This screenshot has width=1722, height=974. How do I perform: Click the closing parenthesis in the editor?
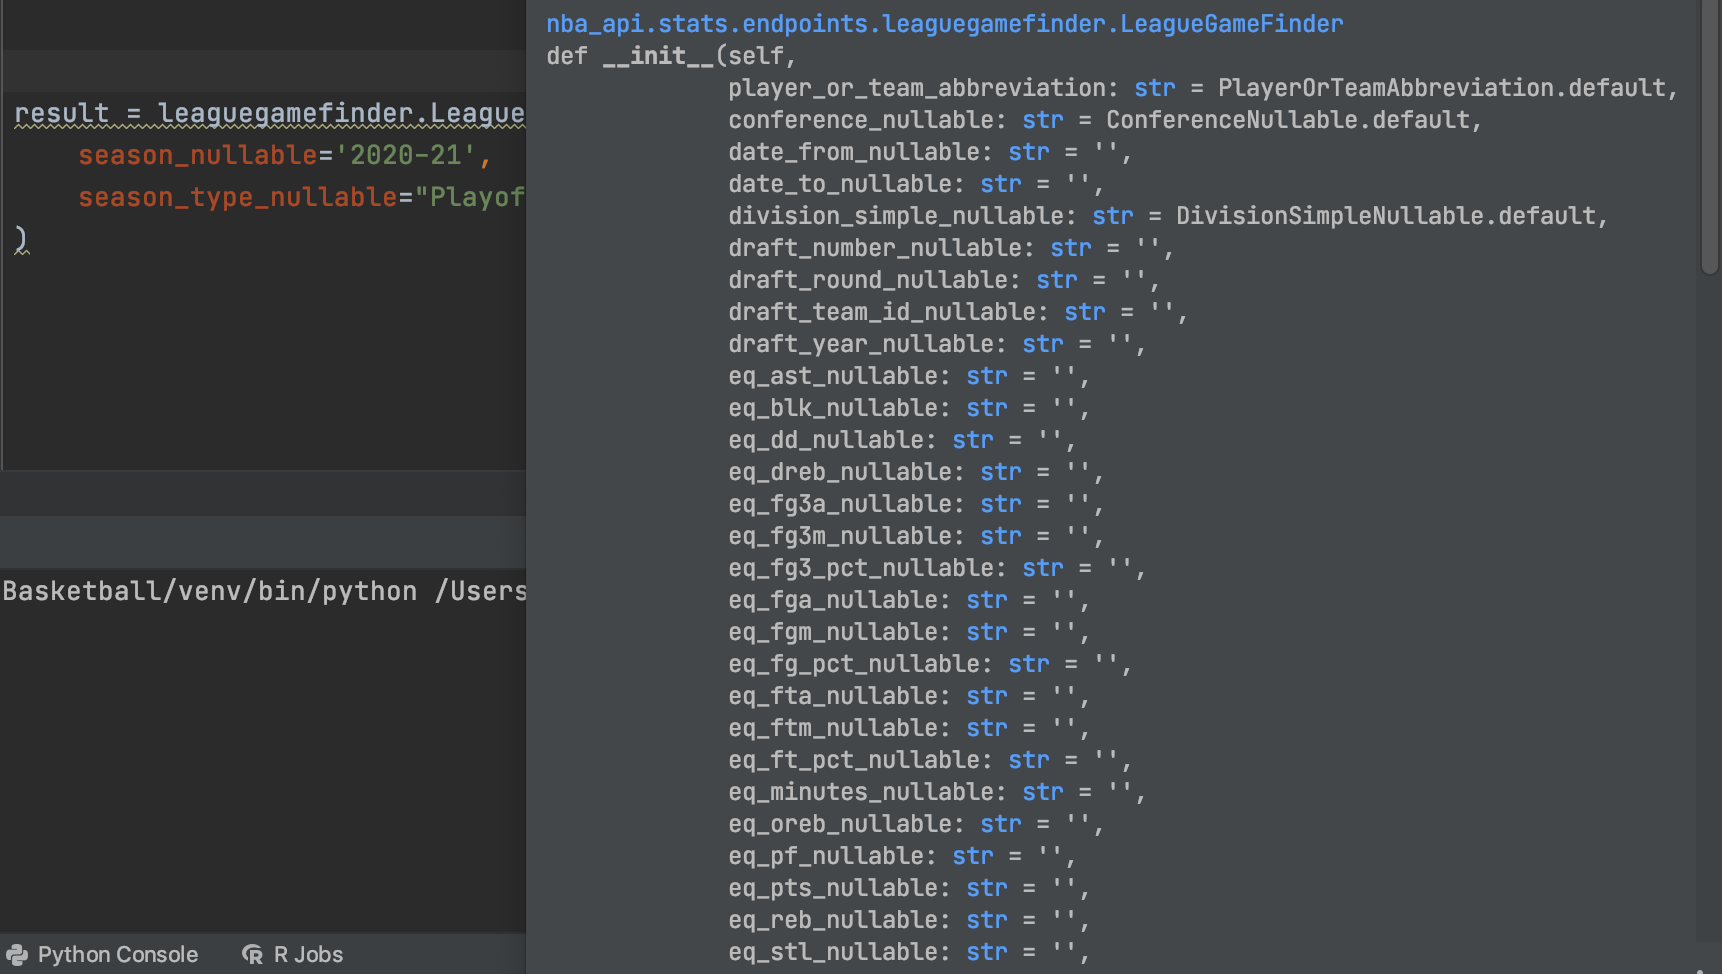(x=21, y=240)
